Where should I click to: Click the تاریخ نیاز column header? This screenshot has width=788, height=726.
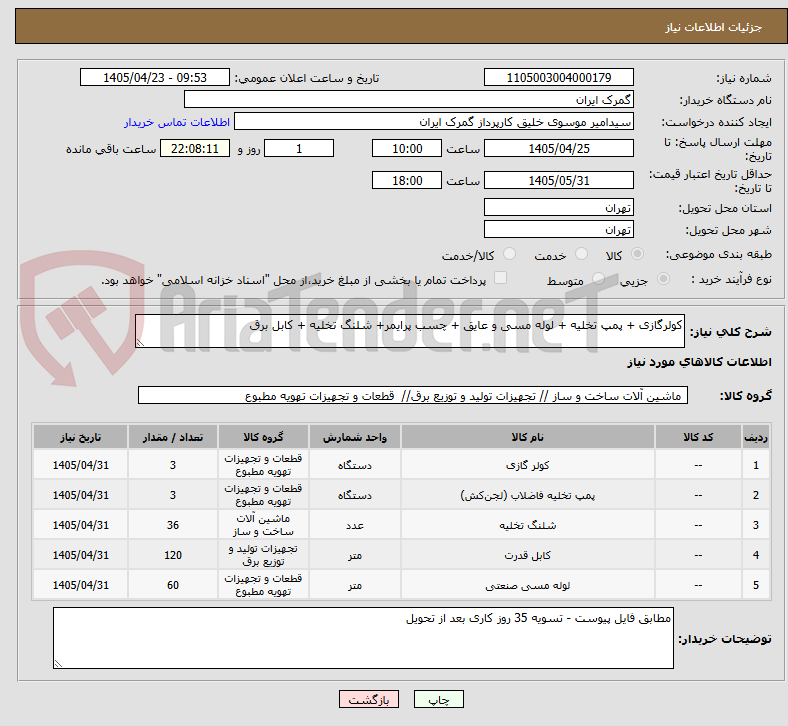81,437
